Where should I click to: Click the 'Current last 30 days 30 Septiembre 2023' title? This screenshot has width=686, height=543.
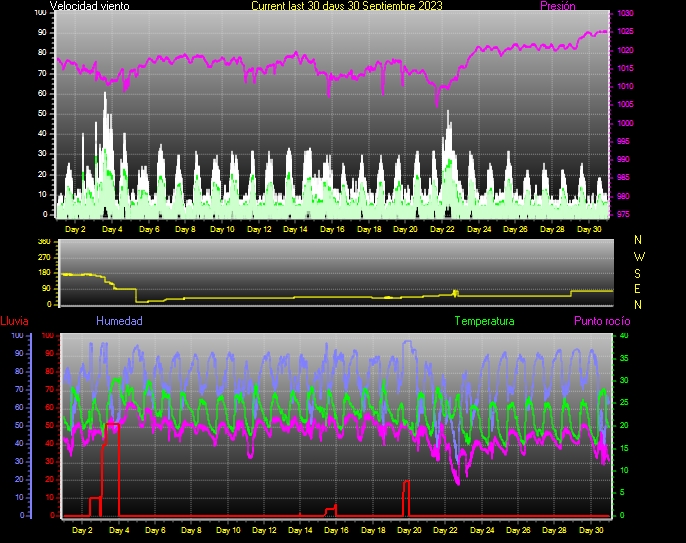coord(347,6)
